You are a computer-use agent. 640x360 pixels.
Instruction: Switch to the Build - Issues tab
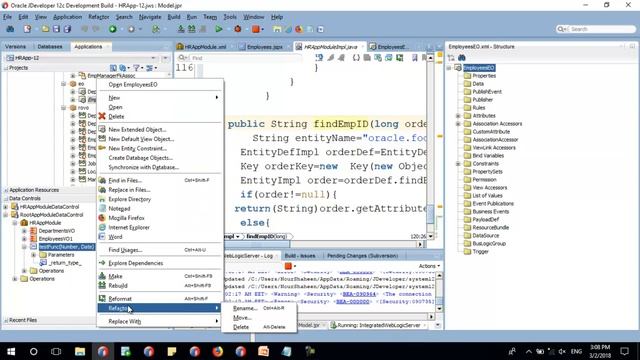tap(300, 256)
